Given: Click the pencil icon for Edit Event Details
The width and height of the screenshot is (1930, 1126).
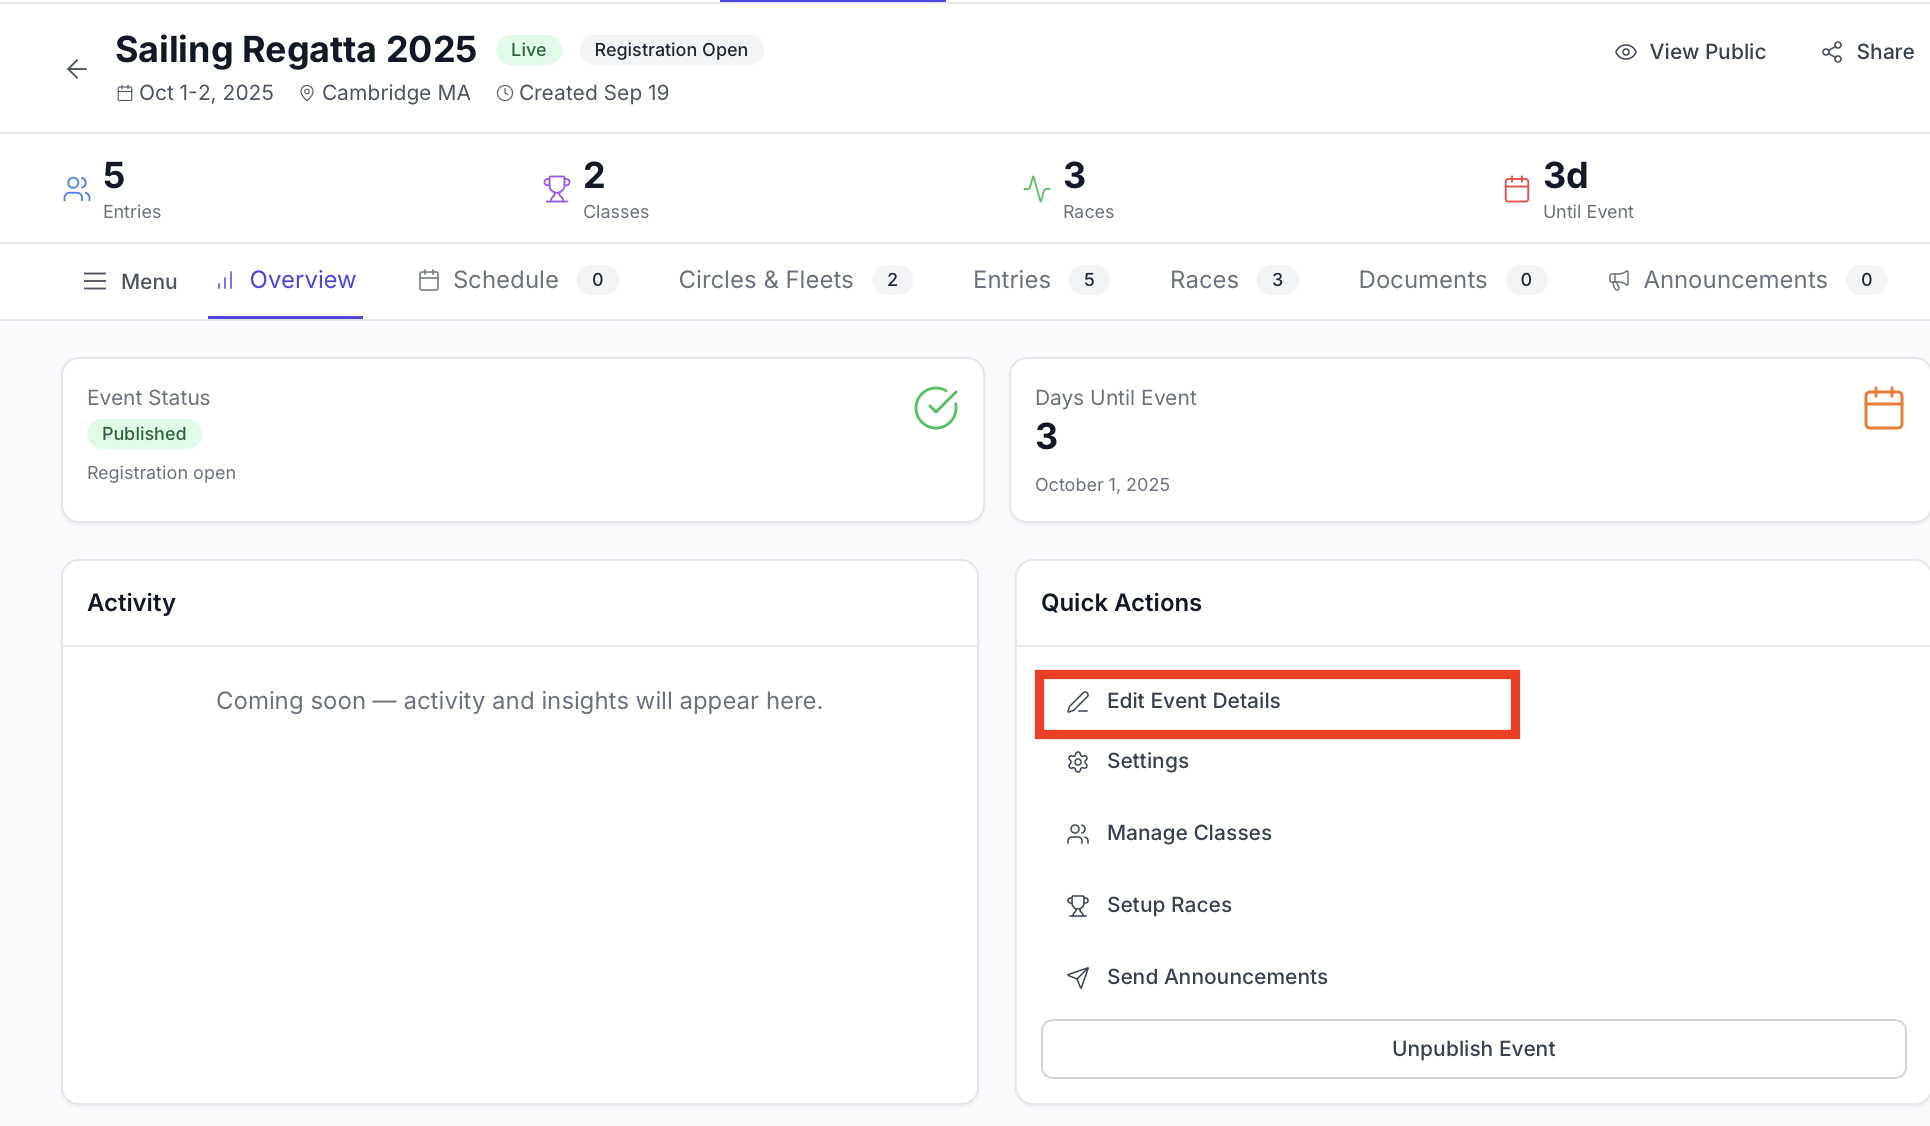Looking at the screenshot, I should (1078, 702).
